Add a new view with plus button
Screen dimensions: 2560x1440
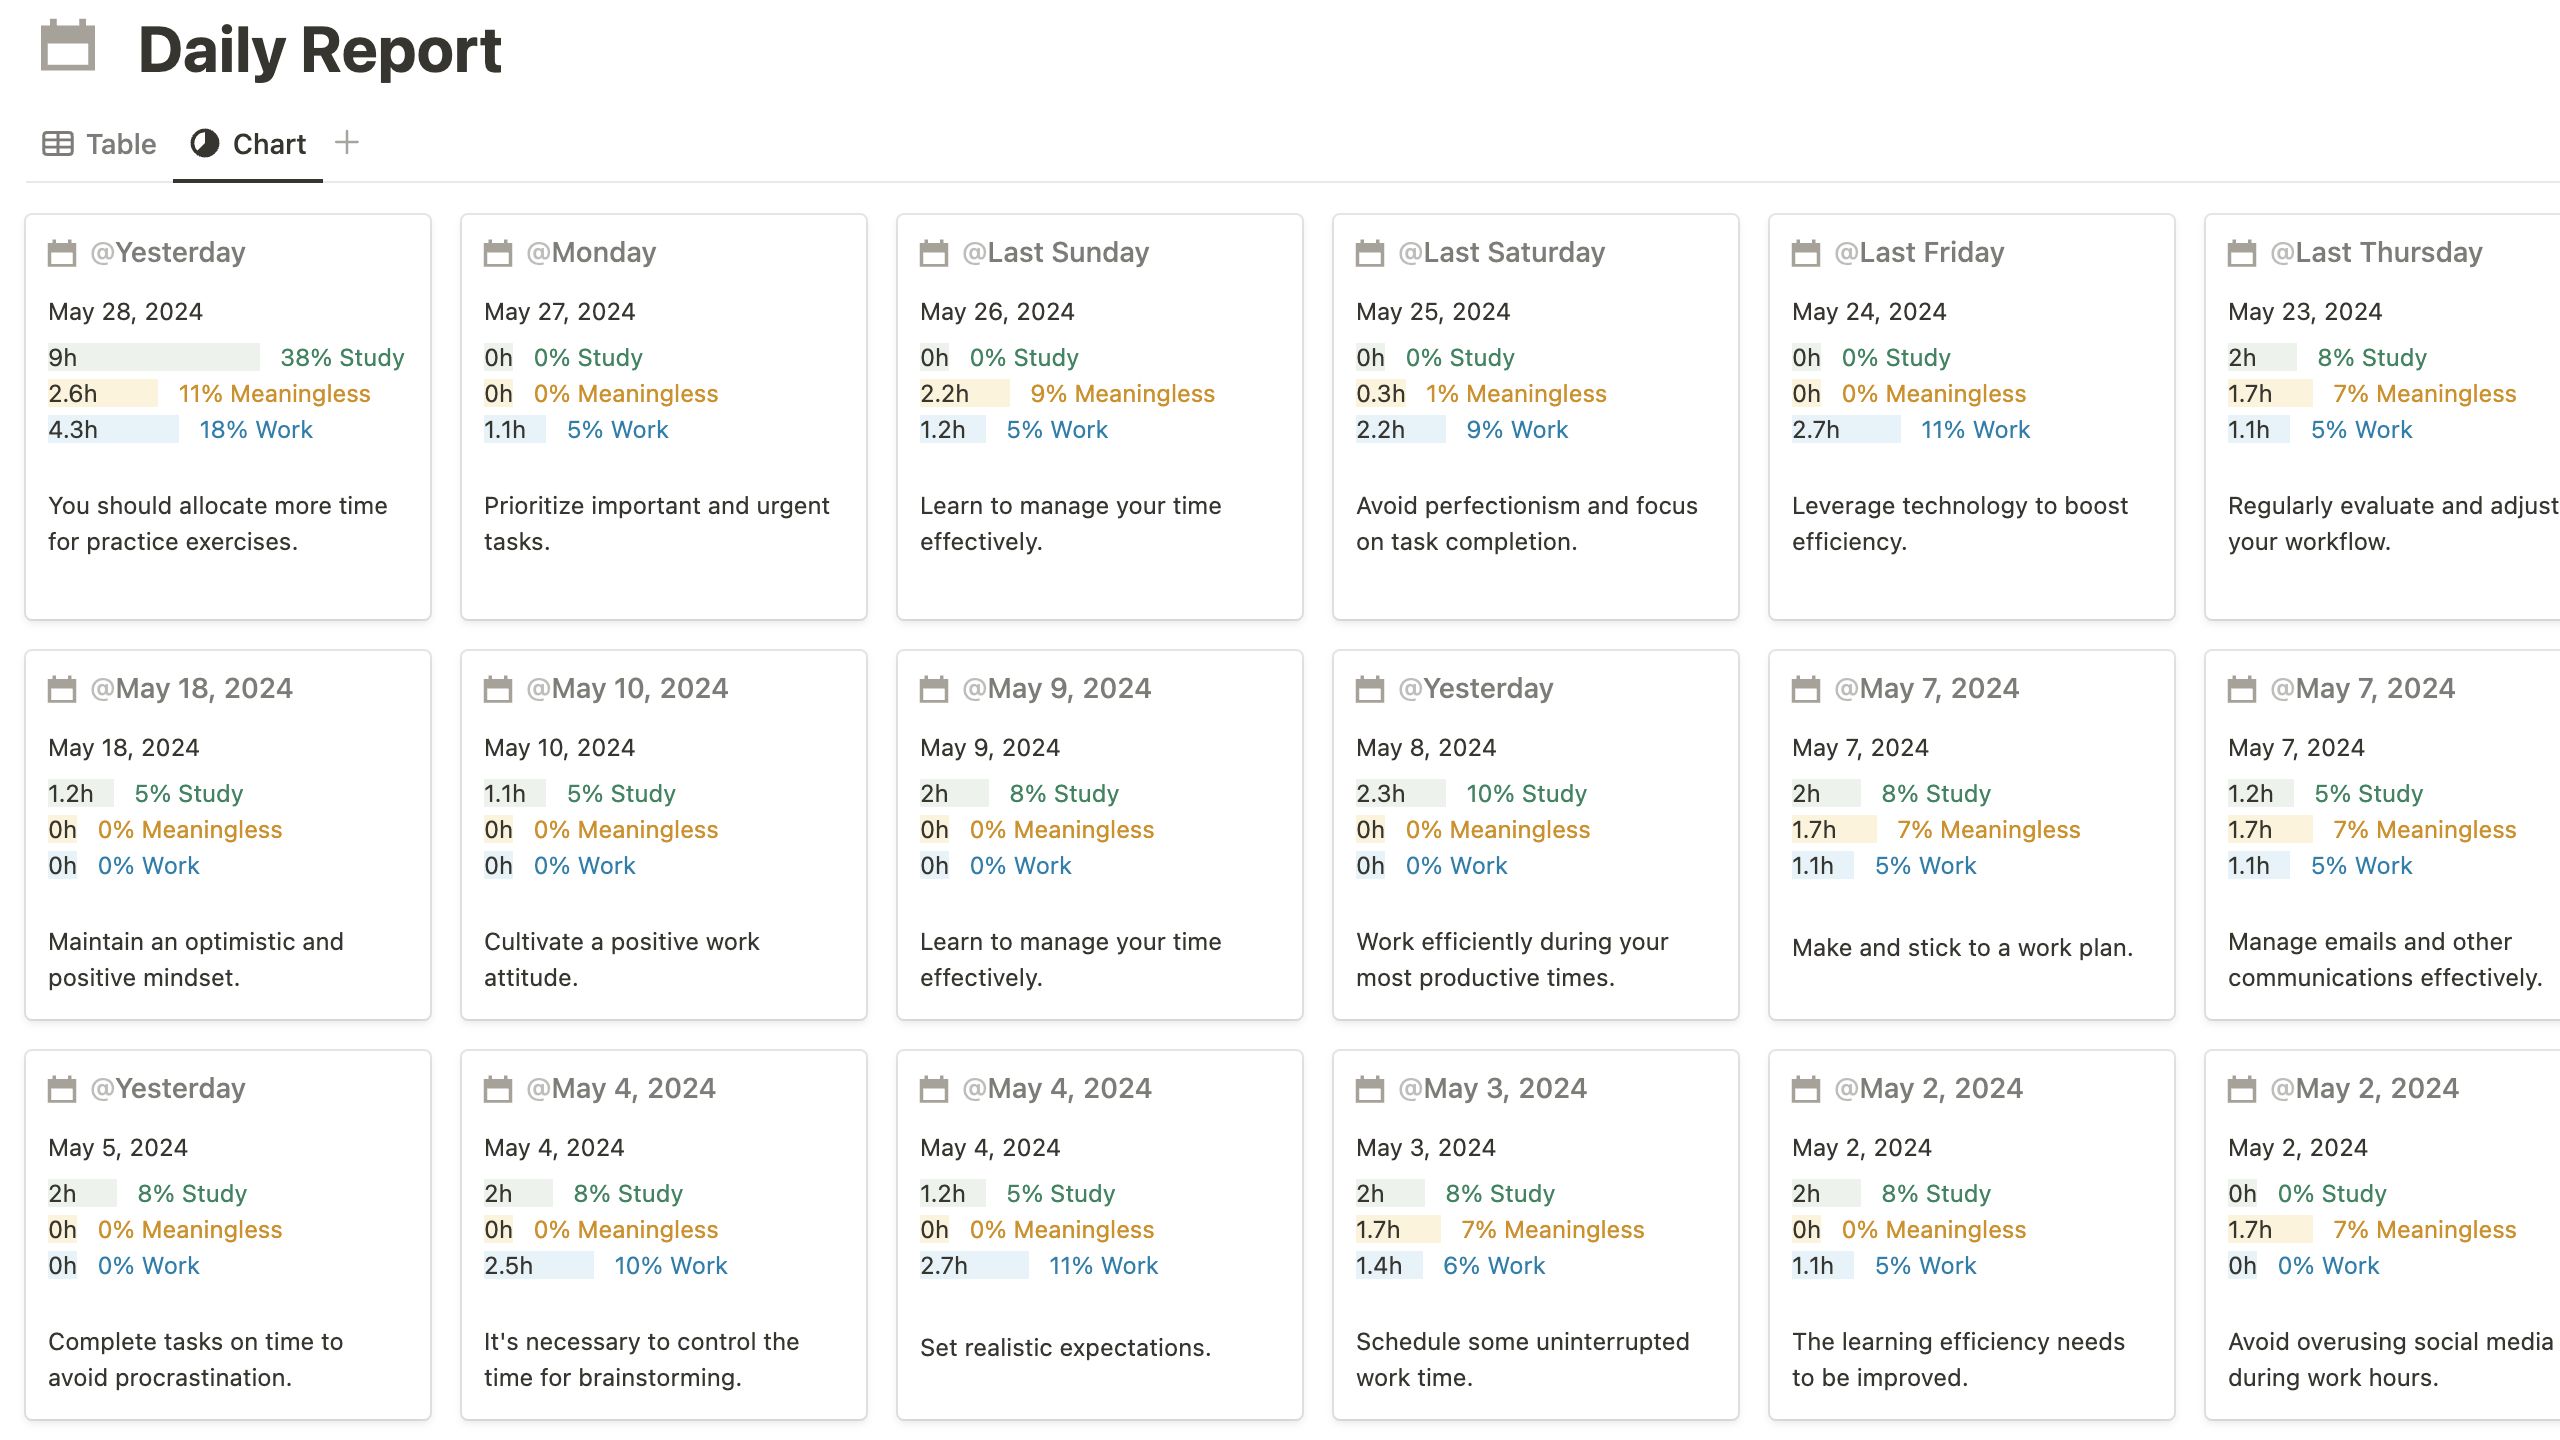click(x=346, y=142)
